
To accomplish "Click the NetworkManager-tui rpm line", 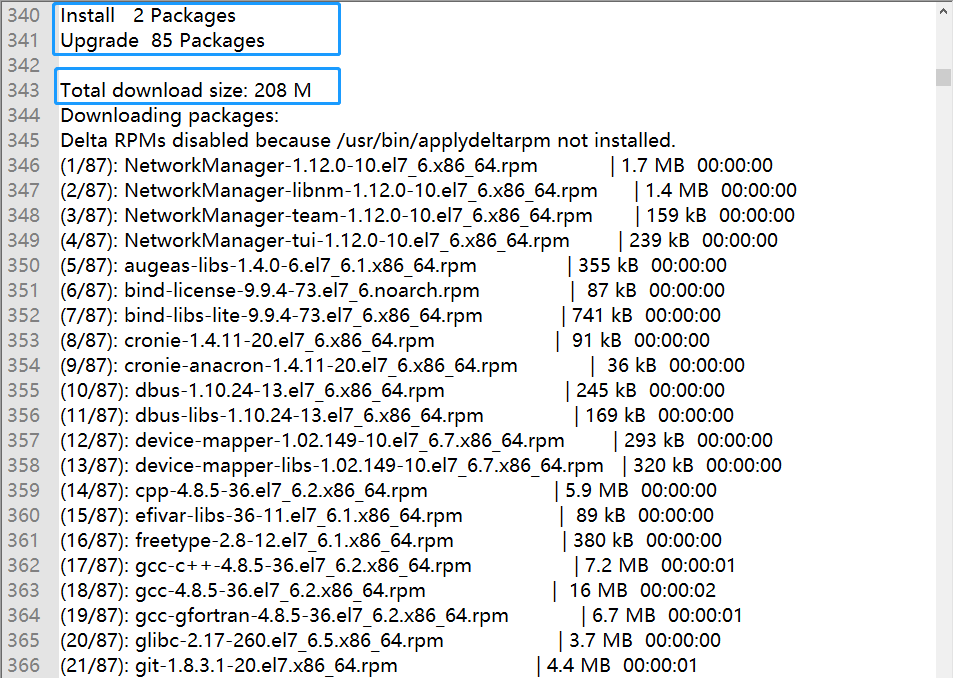I will 419,240.
